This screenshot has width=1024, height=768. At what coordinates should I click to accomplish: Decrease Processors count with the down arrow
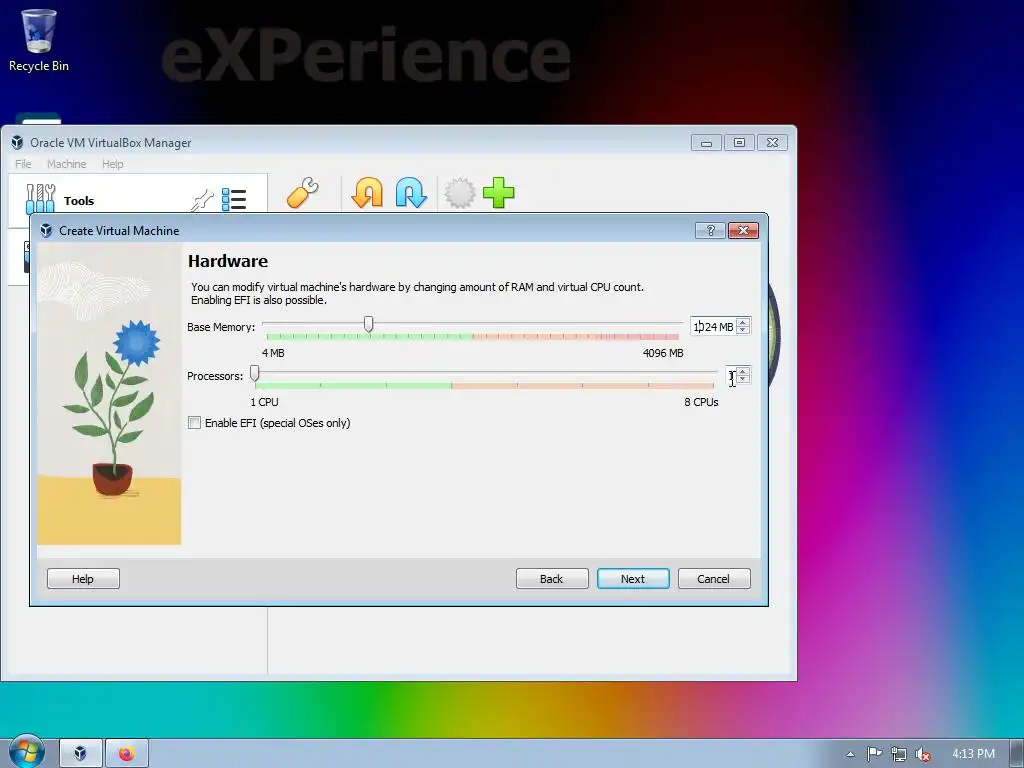click(x=743, y=379)
